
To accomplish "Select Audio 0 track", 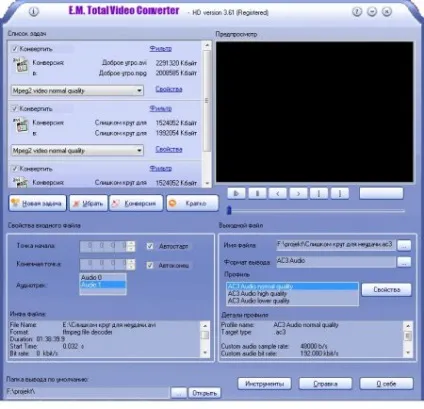I will [x=103, y=277].
